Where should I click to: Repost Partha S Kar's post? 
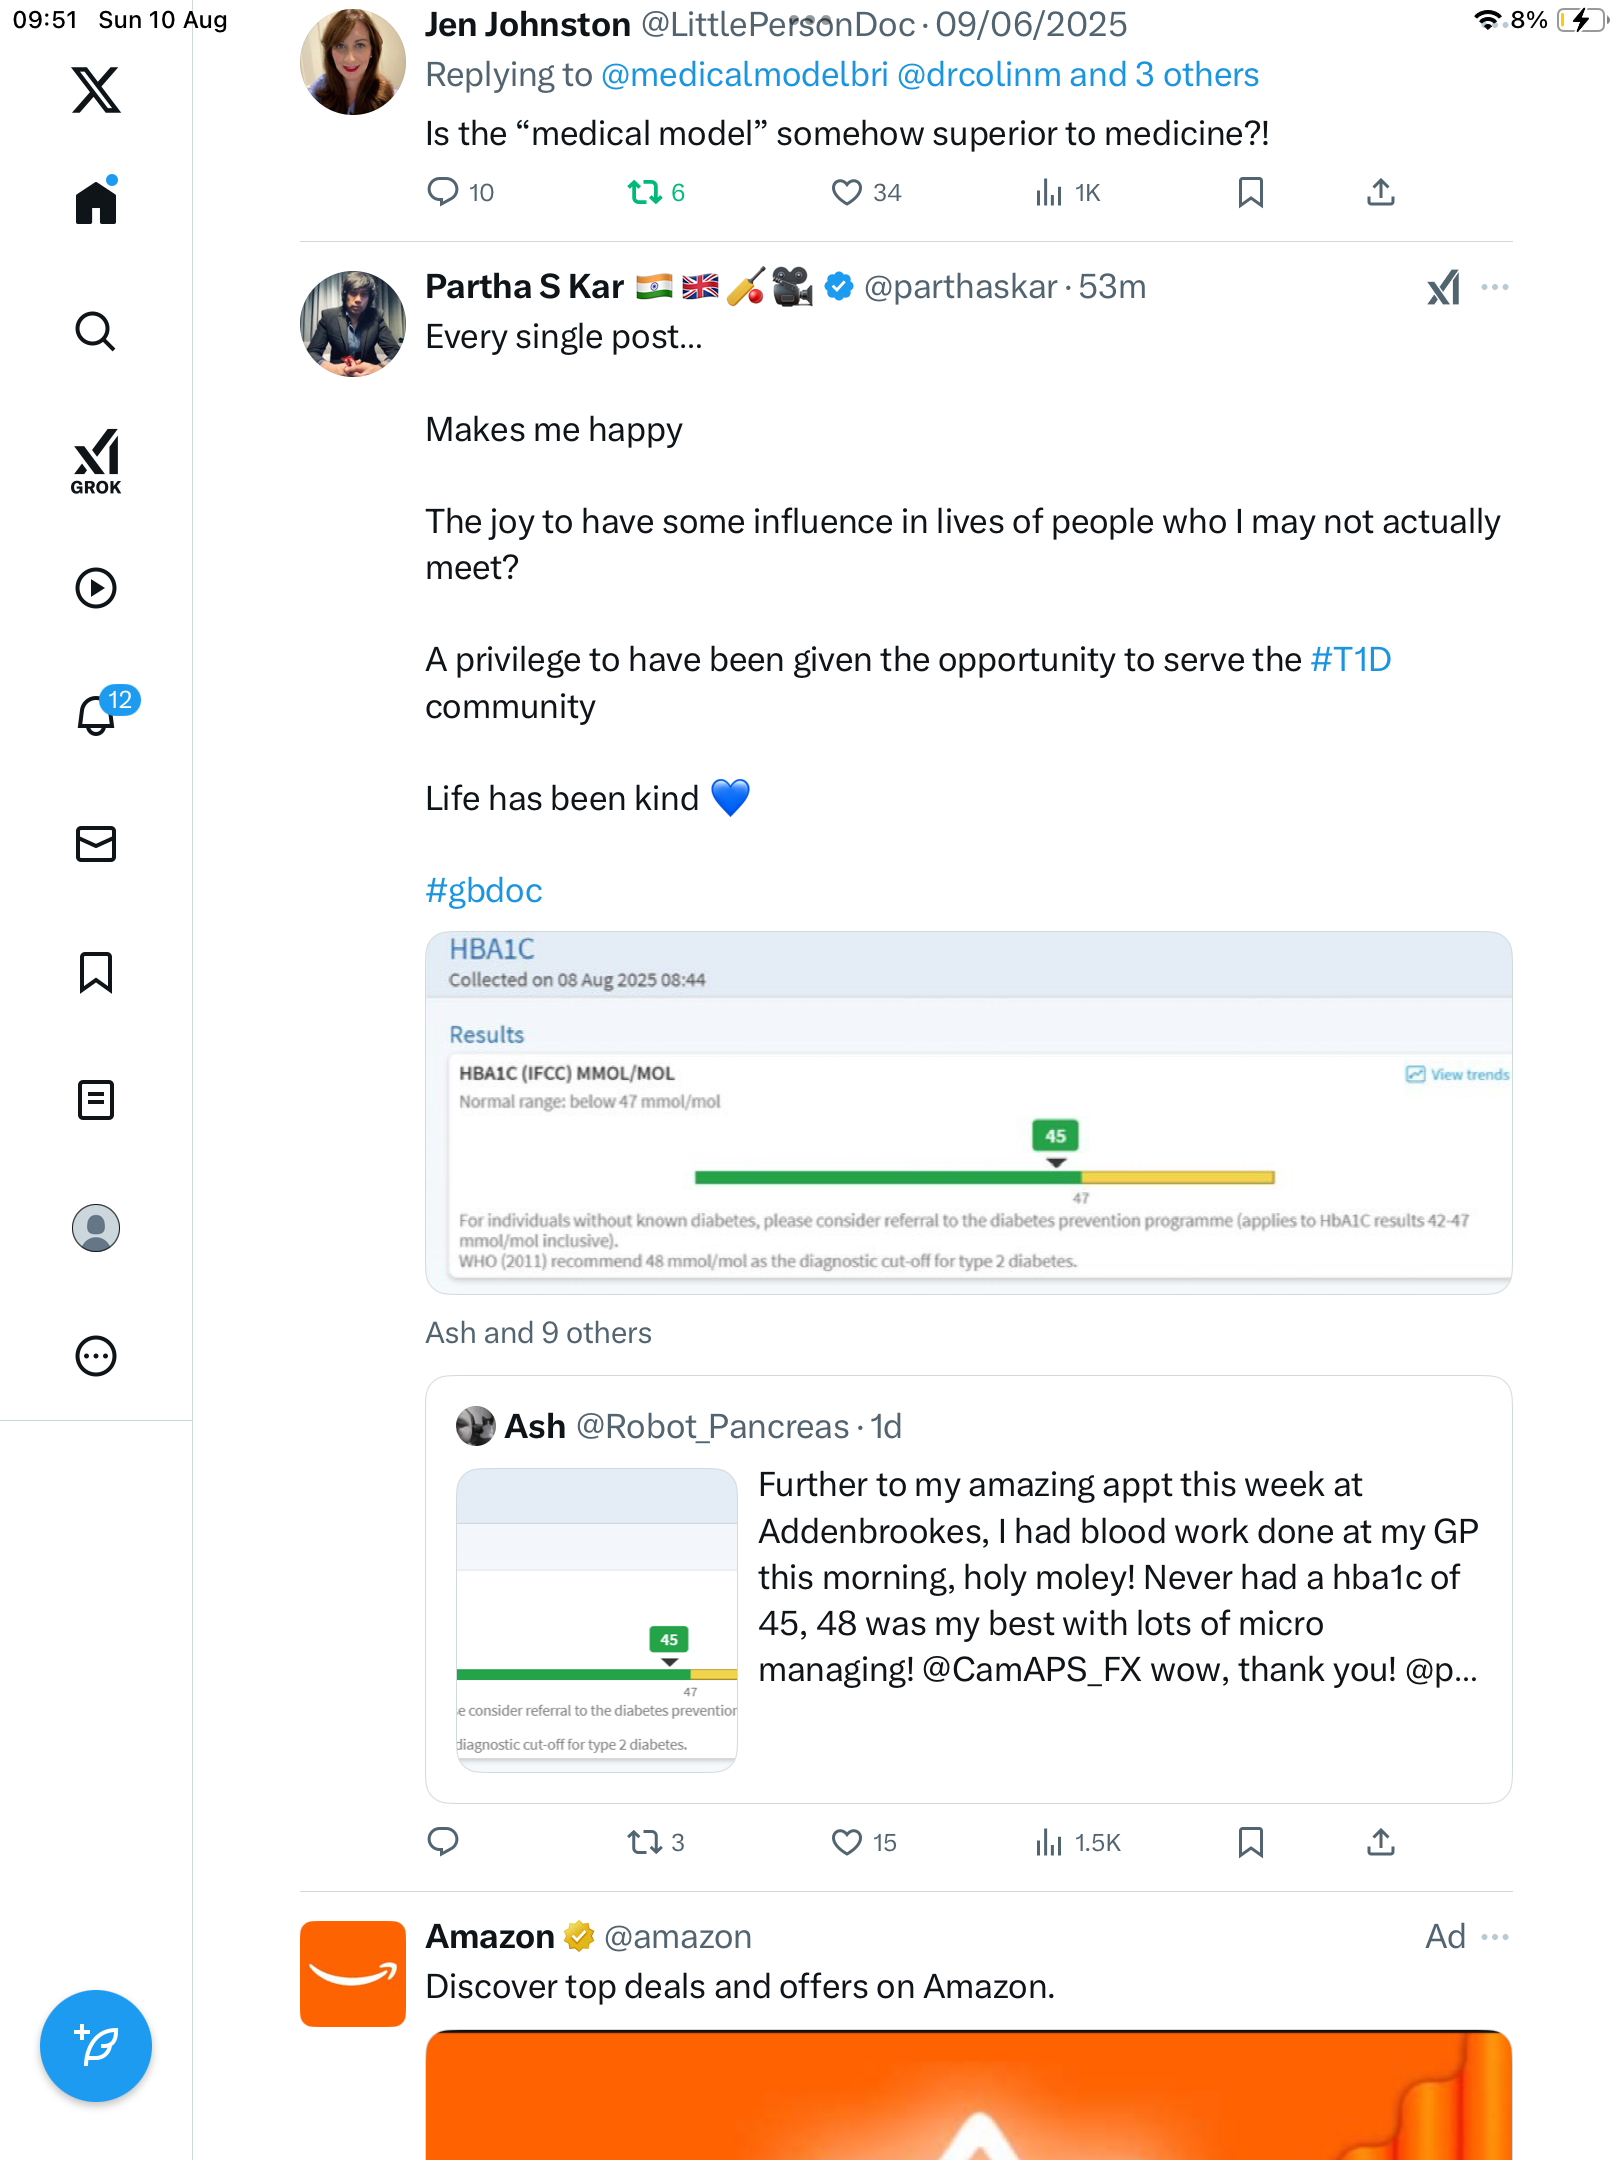pyautogui.click(x=644, y=1842)
